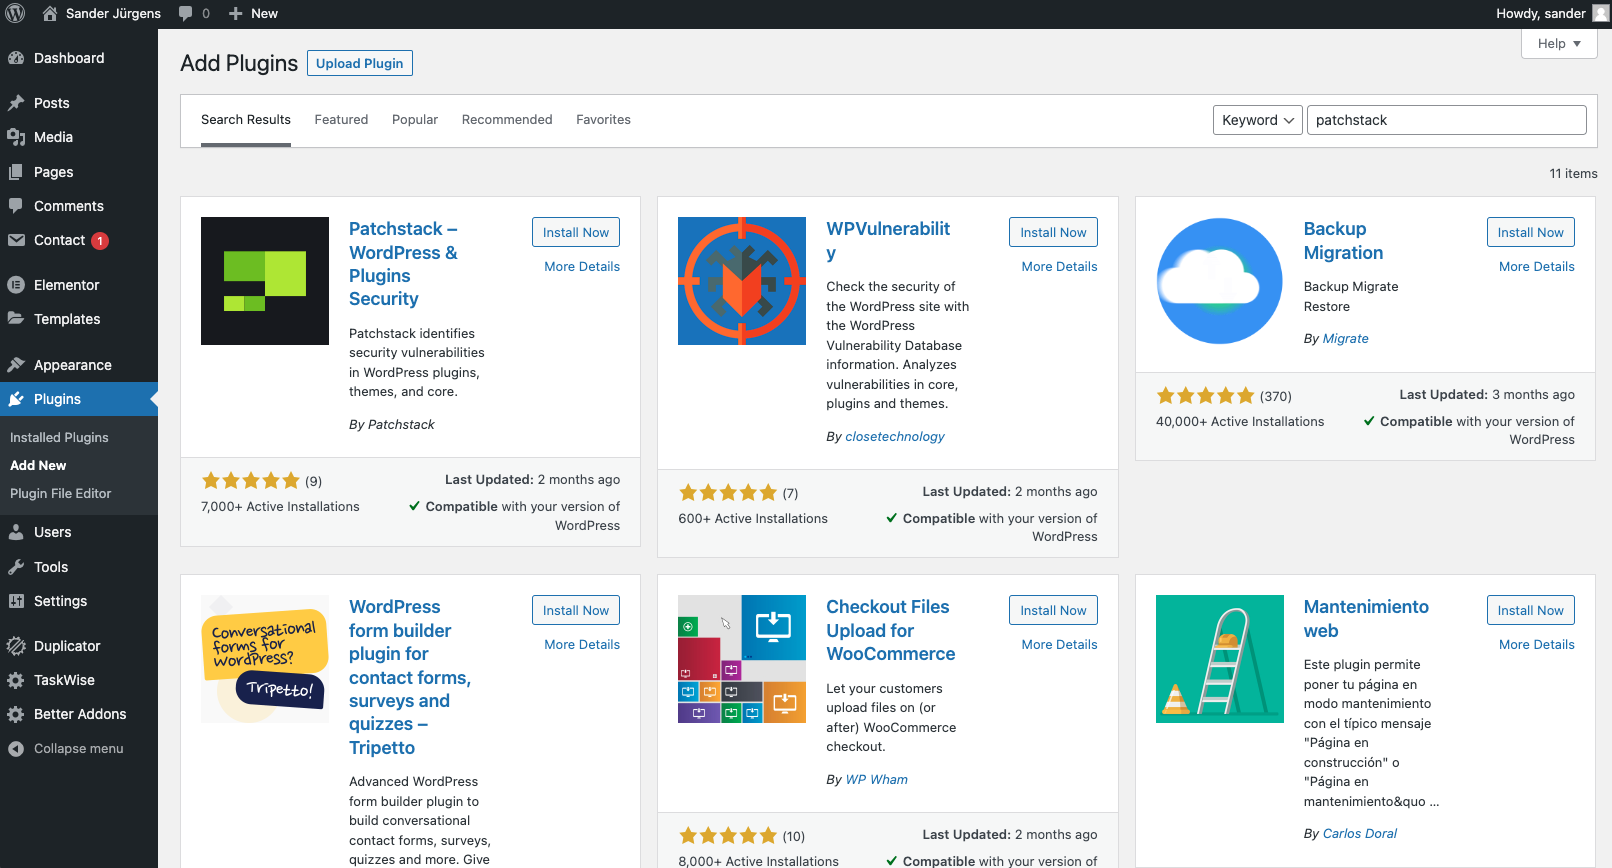Click the Backup Migration cloud thumbnail
This screenshot has width=1612, height=868.
[1220, 281]
